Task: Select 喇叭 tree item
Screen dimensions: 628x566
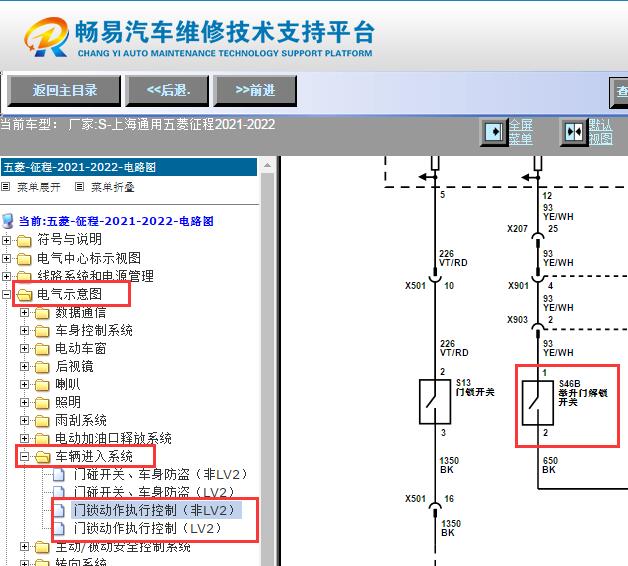Action: coord(68,385)
